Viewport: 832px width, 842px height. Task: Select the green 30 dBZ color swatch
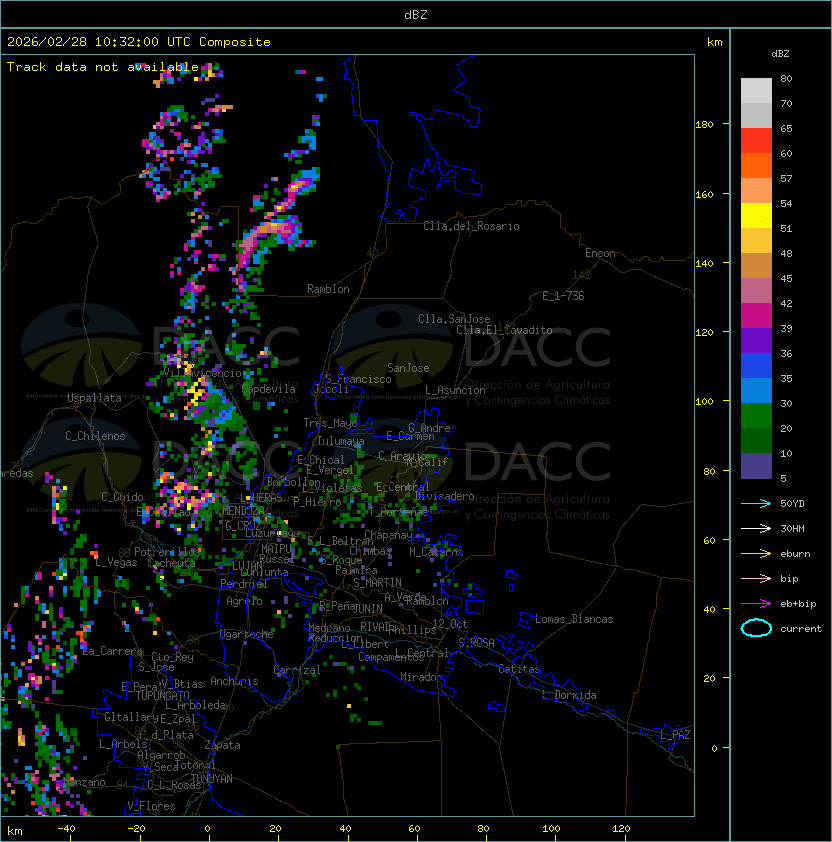pyautogui.click(x=756, y=415)
